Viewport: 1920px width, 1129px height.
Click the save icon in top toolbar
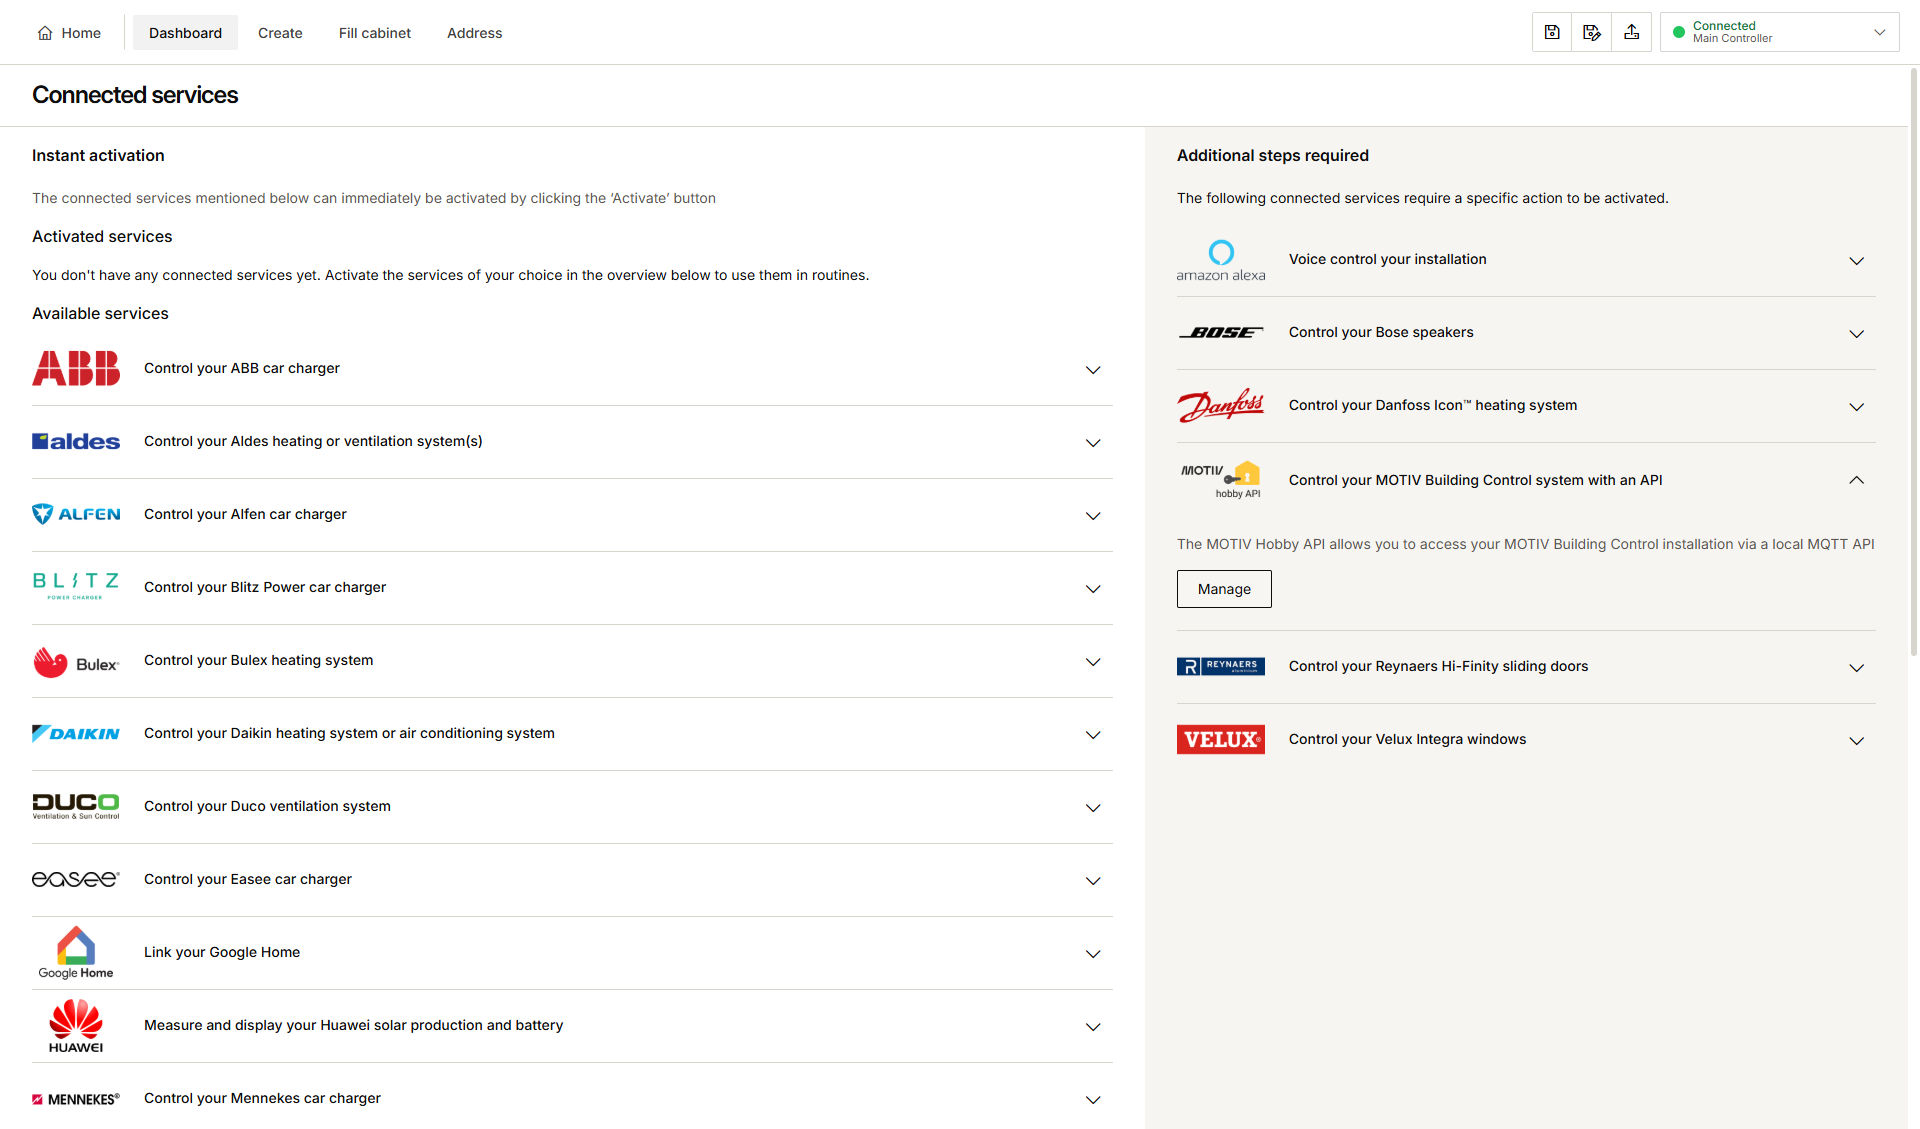tap(1552, 33)
